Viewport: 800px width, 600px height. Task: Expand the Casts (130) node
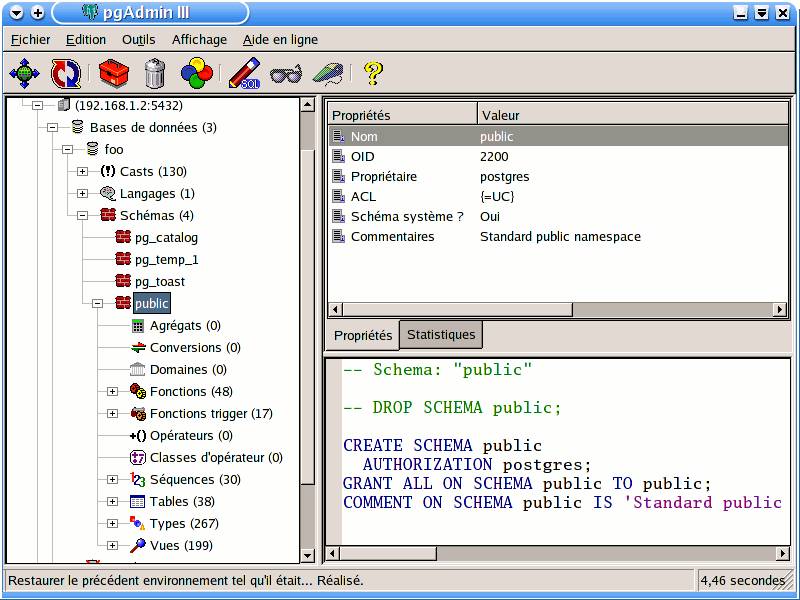(x=82, y=171)
